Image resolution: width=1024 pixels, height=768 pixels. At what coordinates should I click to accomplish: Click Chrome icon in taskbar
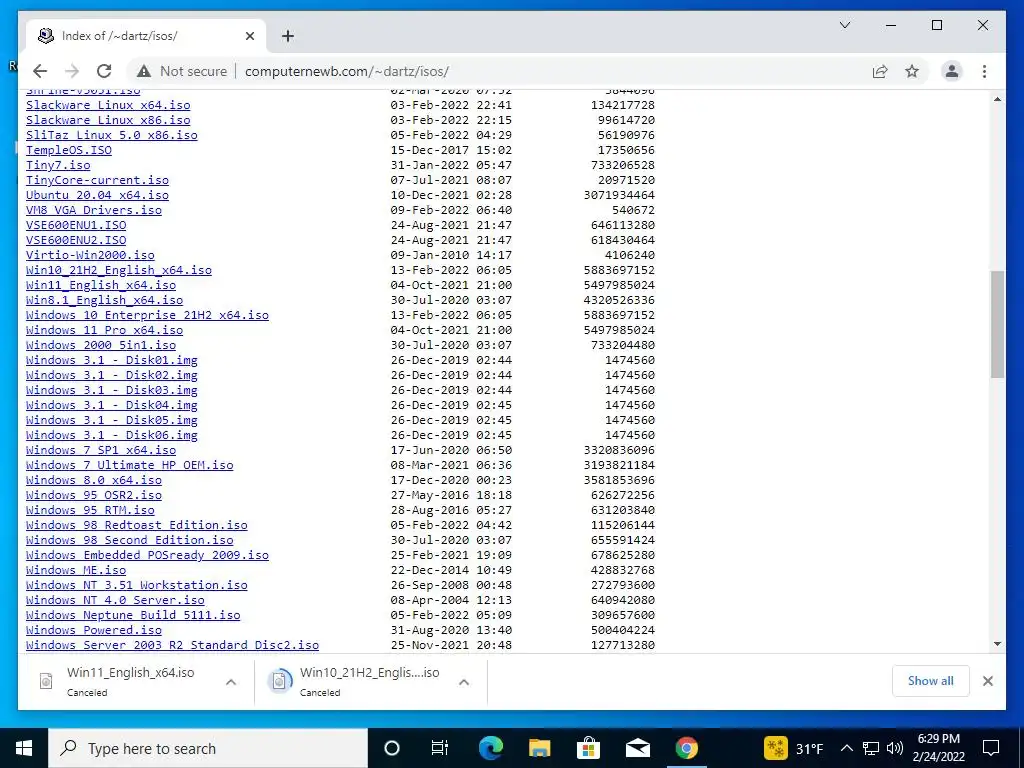(x=686, y=748)
